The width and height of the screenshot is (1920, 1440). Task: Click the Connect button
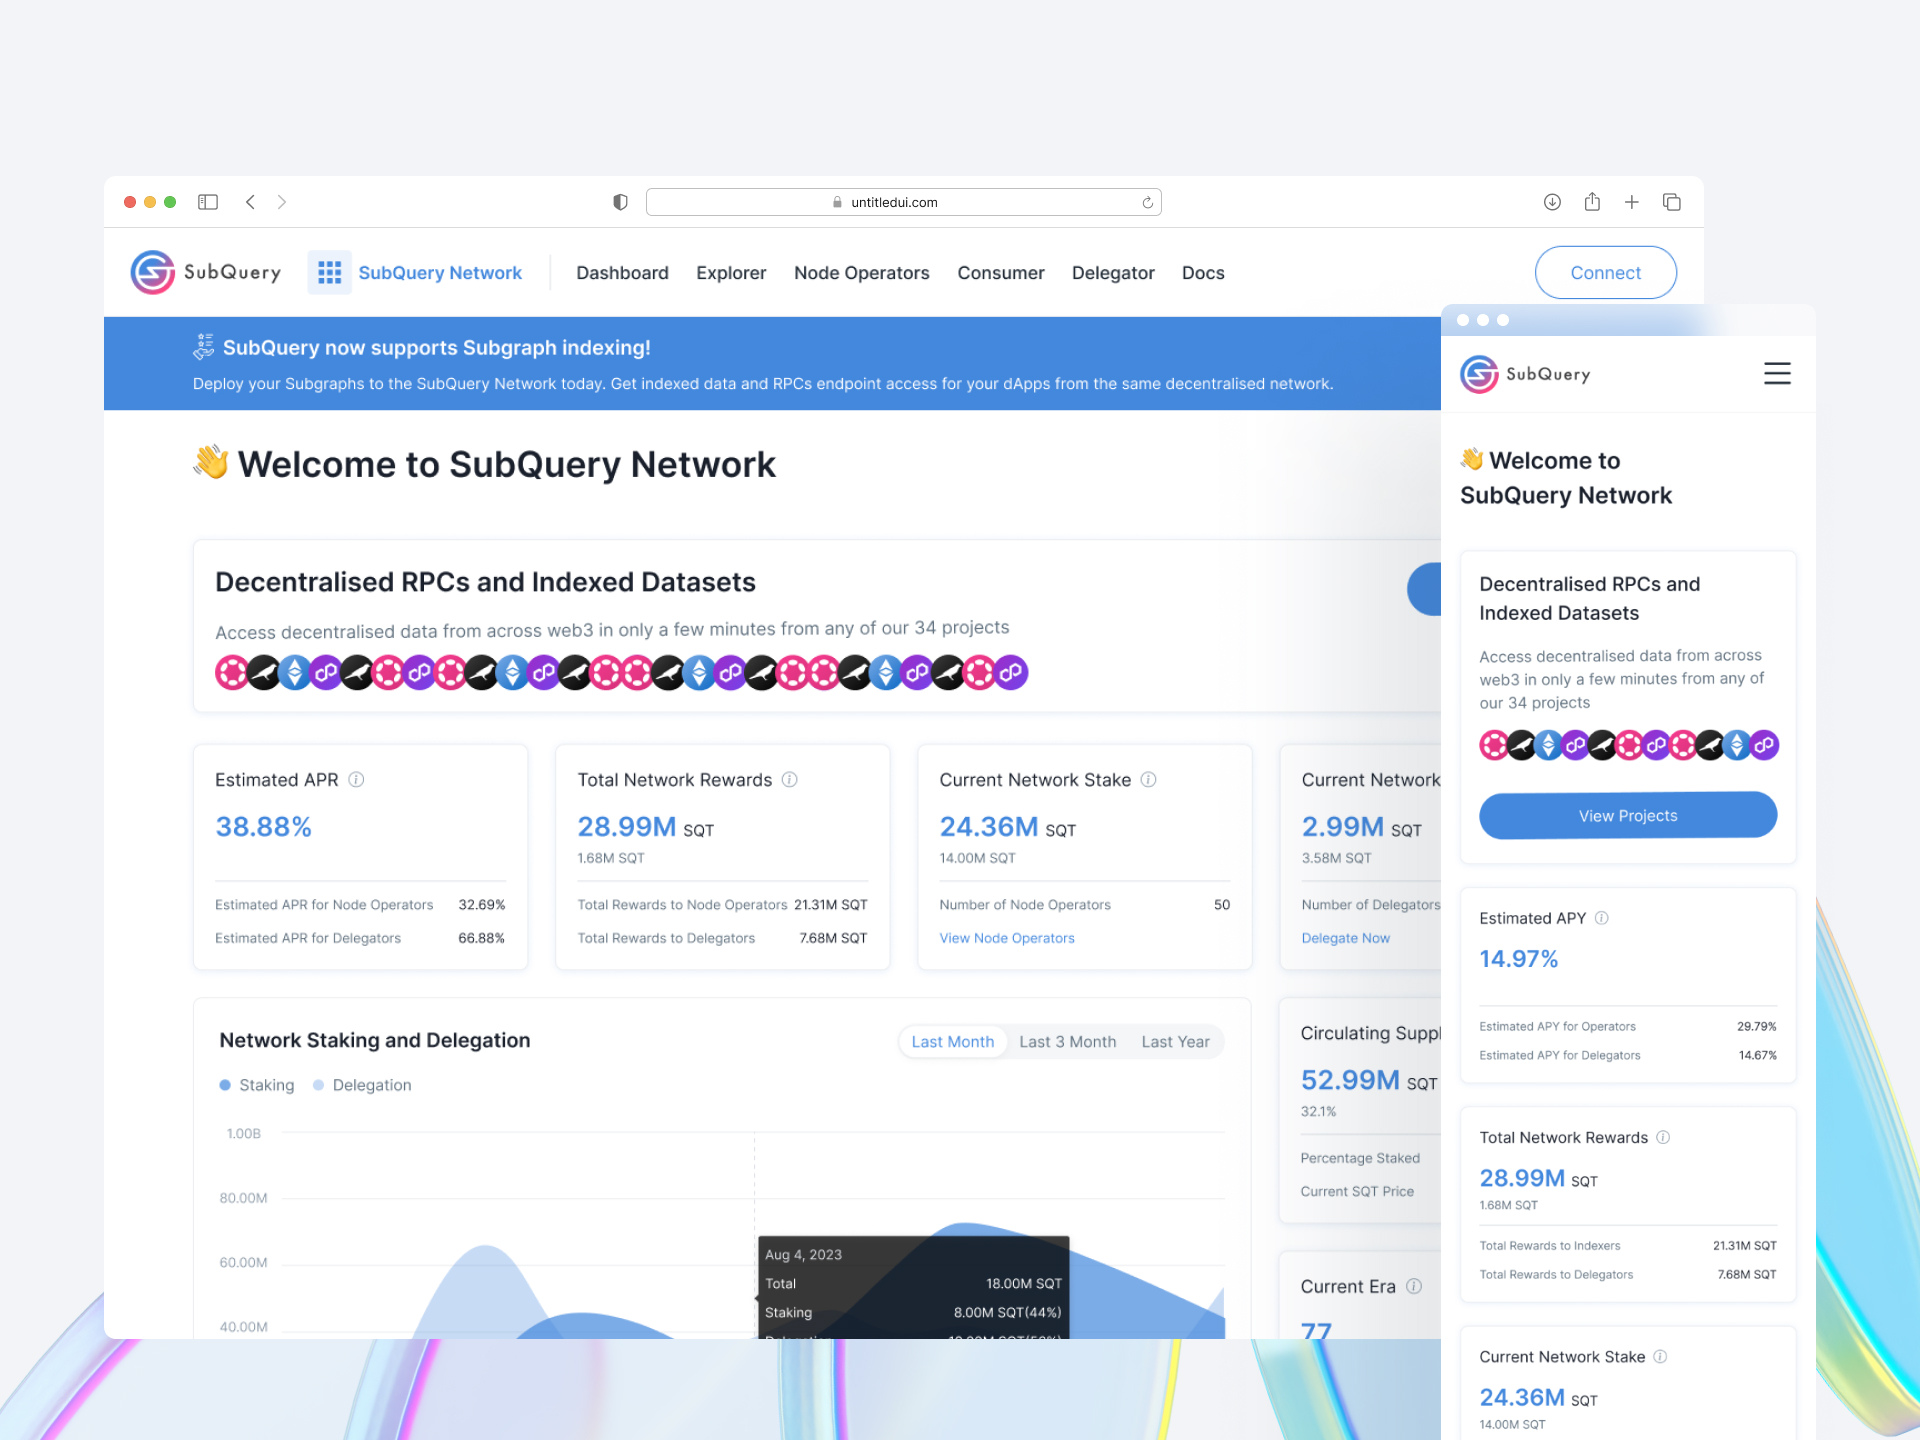(x=1605, y=272)
